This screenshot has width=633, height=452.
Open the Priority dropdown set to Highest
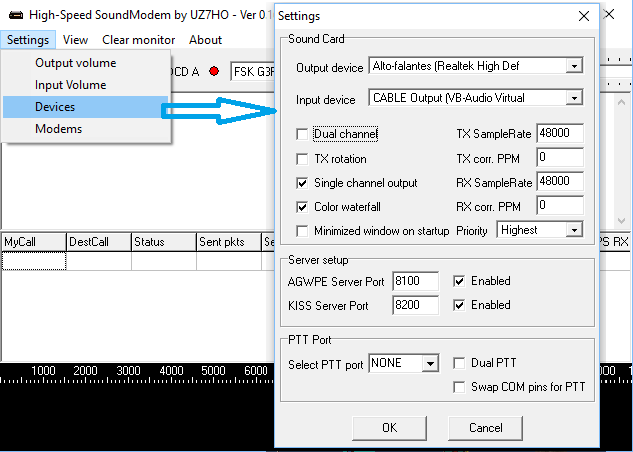click(574, 230)
